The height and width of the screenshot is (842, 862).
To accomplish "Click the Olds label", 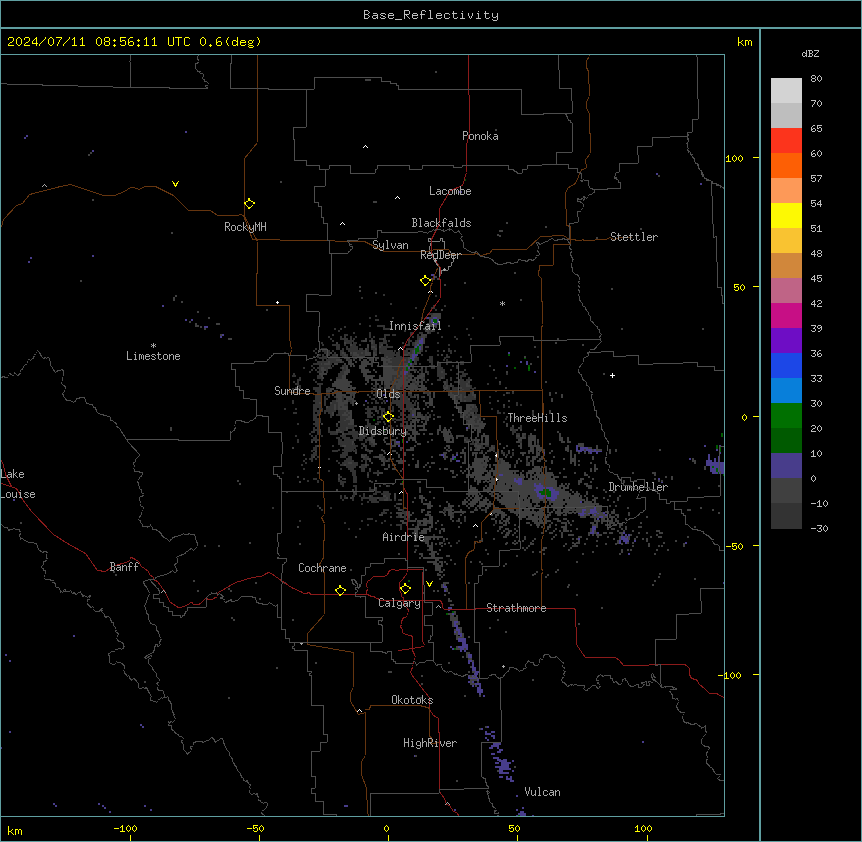I will (x=388, y=394).
